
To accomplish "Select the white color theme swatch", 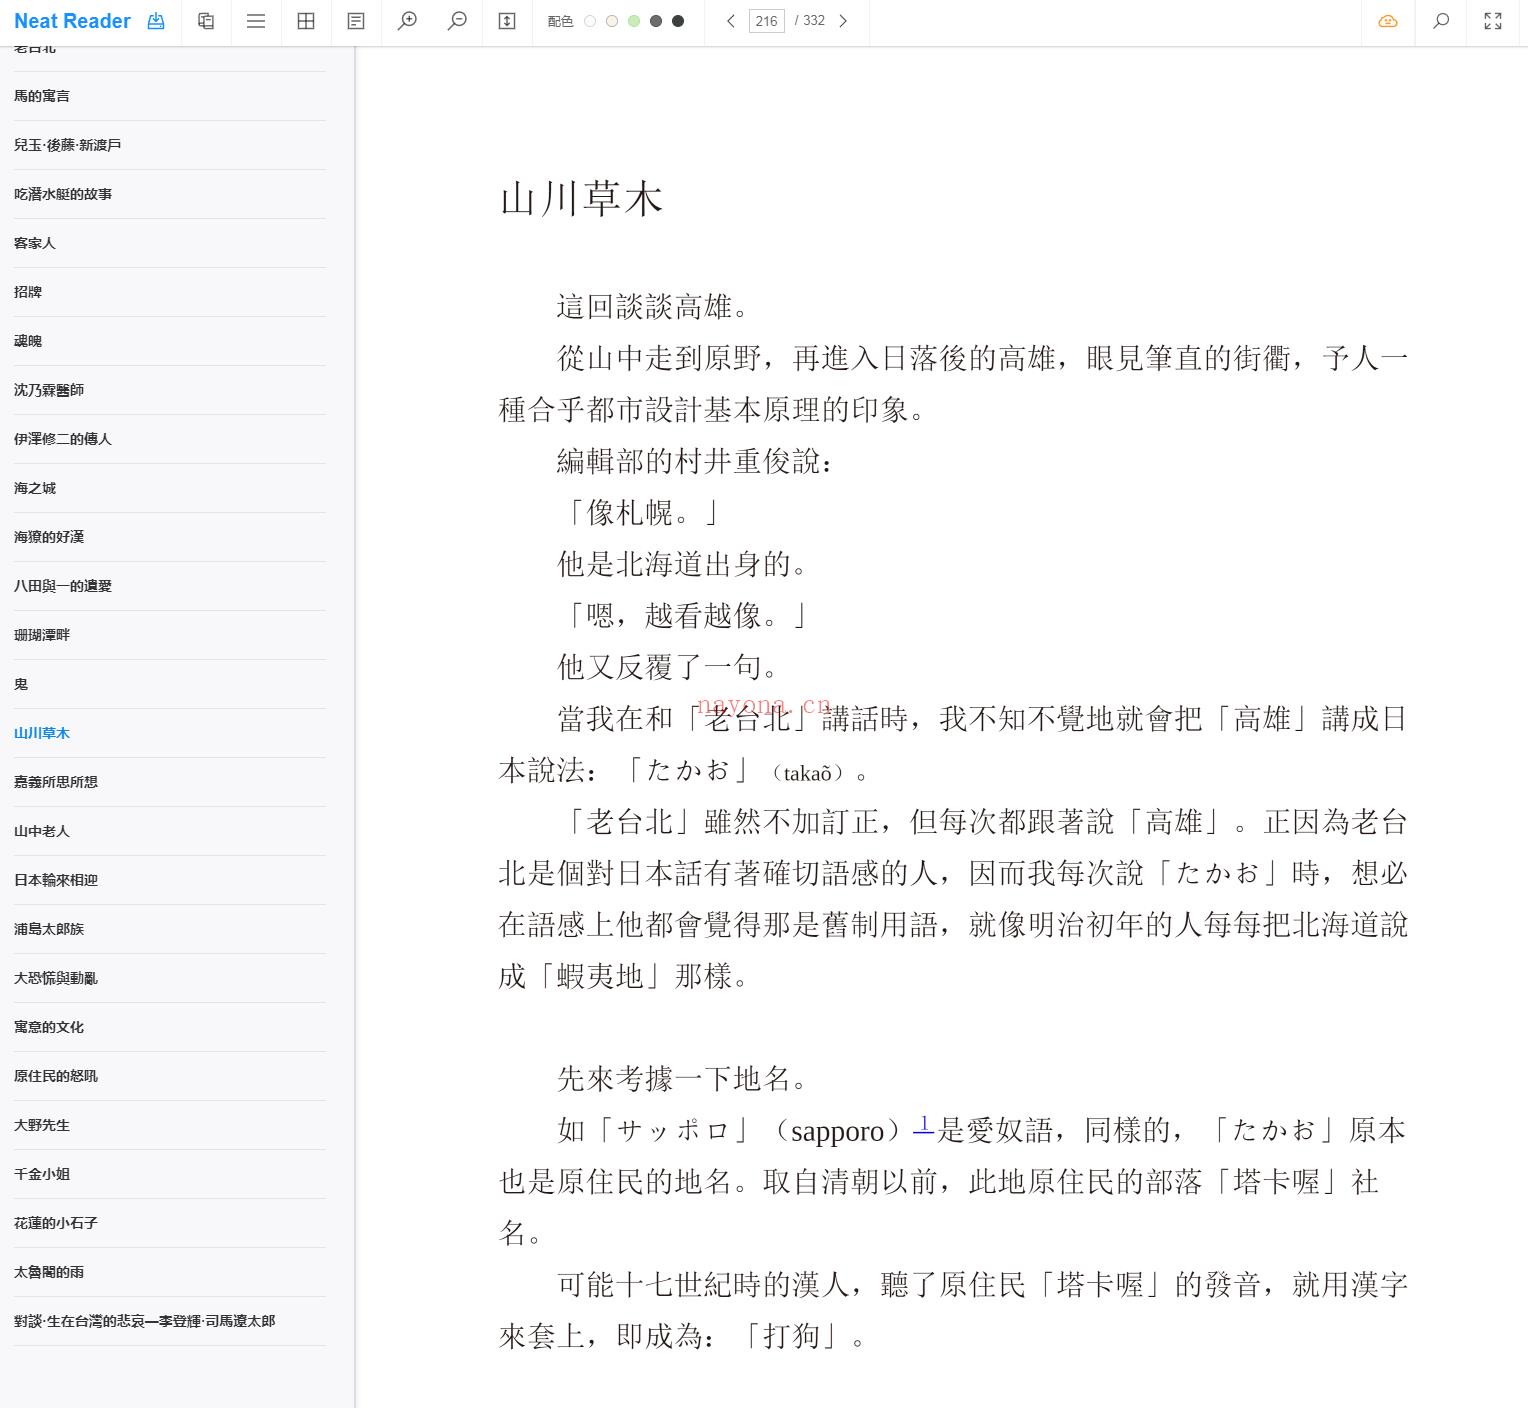I will [590, 21].
